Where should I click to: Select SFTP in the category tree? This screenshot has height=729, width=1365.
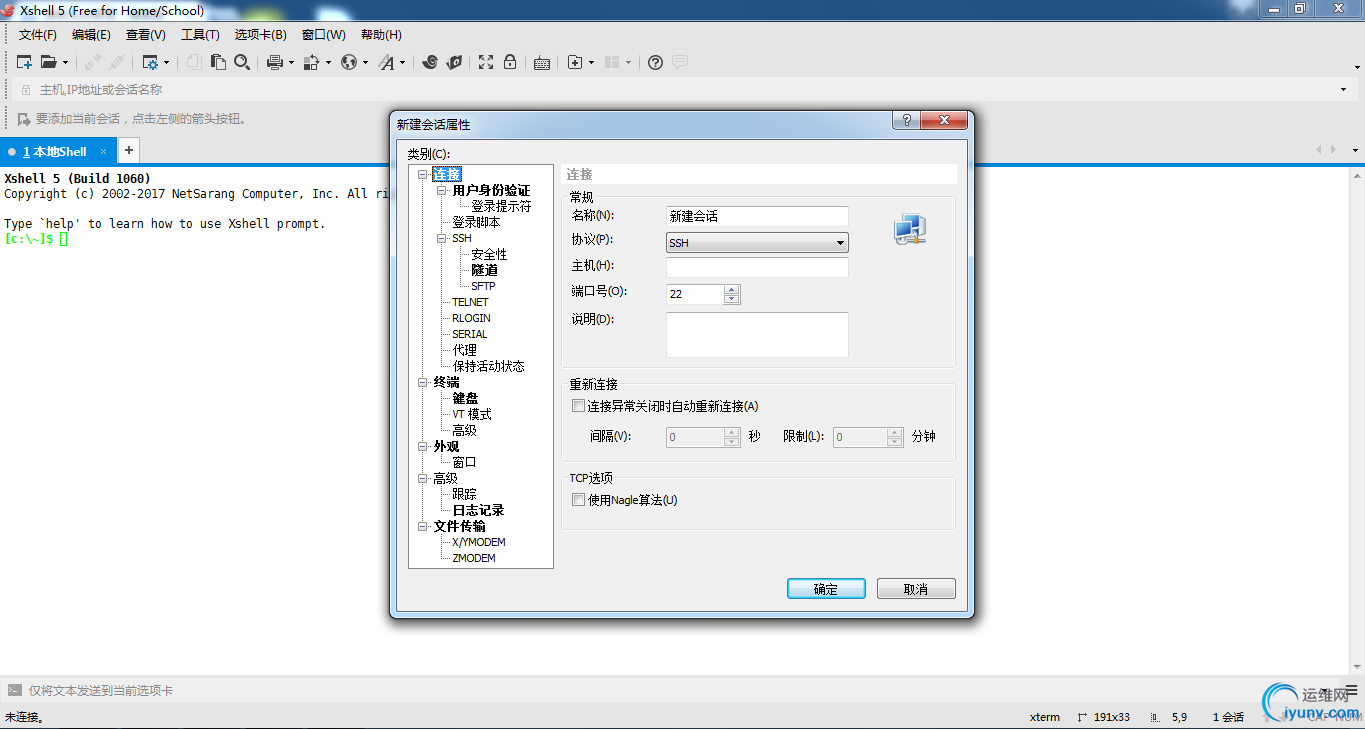coord(483,286)
